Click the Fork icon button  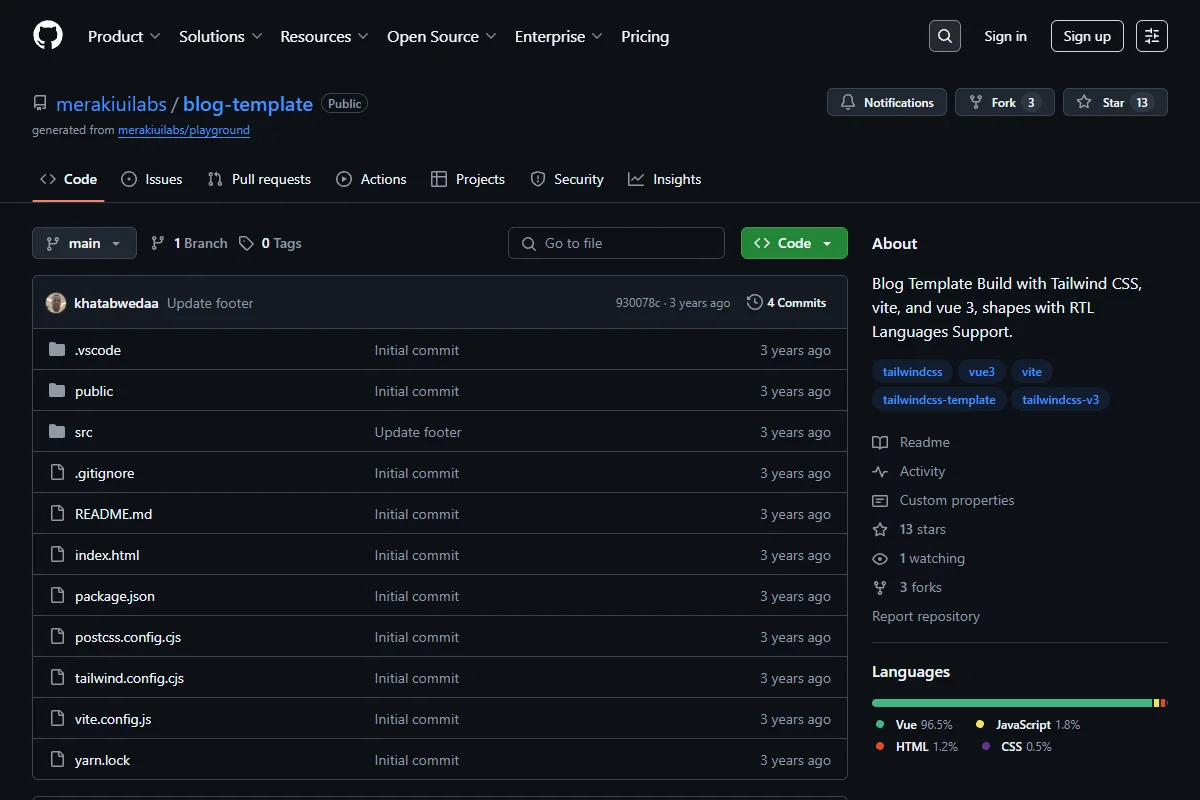click(x=1004, y=102)
